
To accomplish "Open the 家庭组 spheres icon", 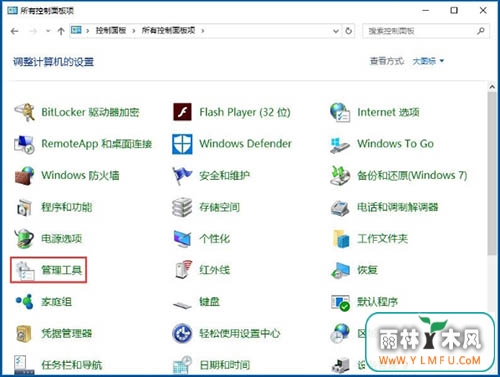I will coord(25,302).
